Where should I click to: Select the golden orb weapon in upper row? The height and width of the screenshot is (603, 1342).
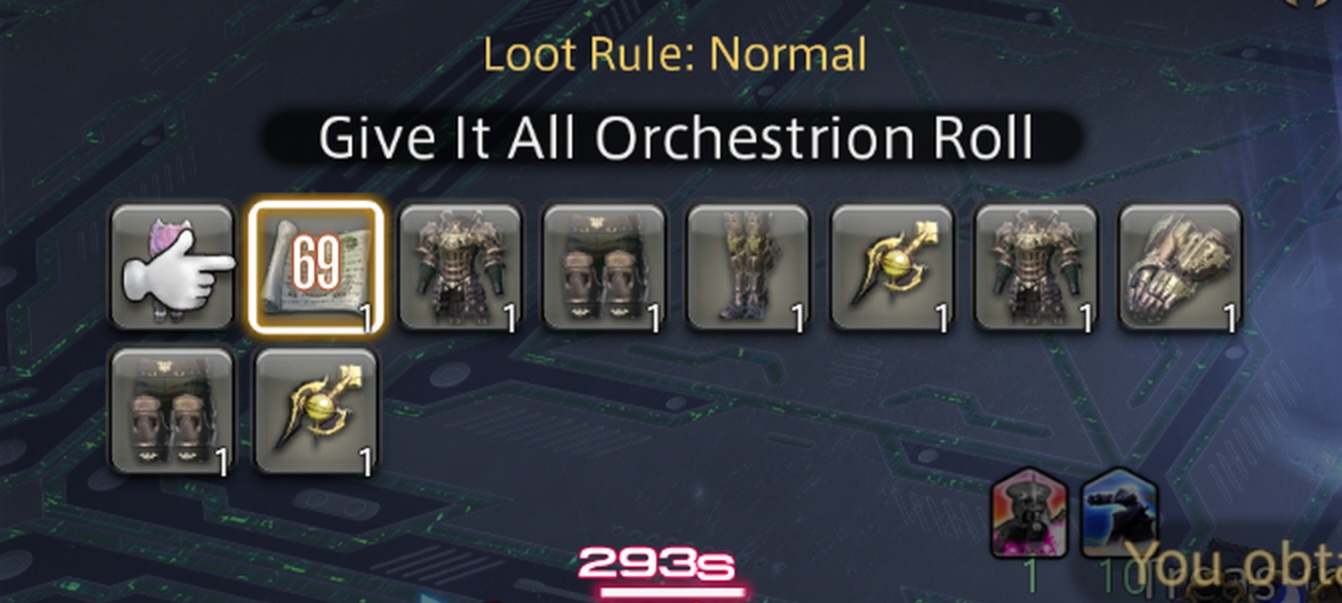coord(892,266)
